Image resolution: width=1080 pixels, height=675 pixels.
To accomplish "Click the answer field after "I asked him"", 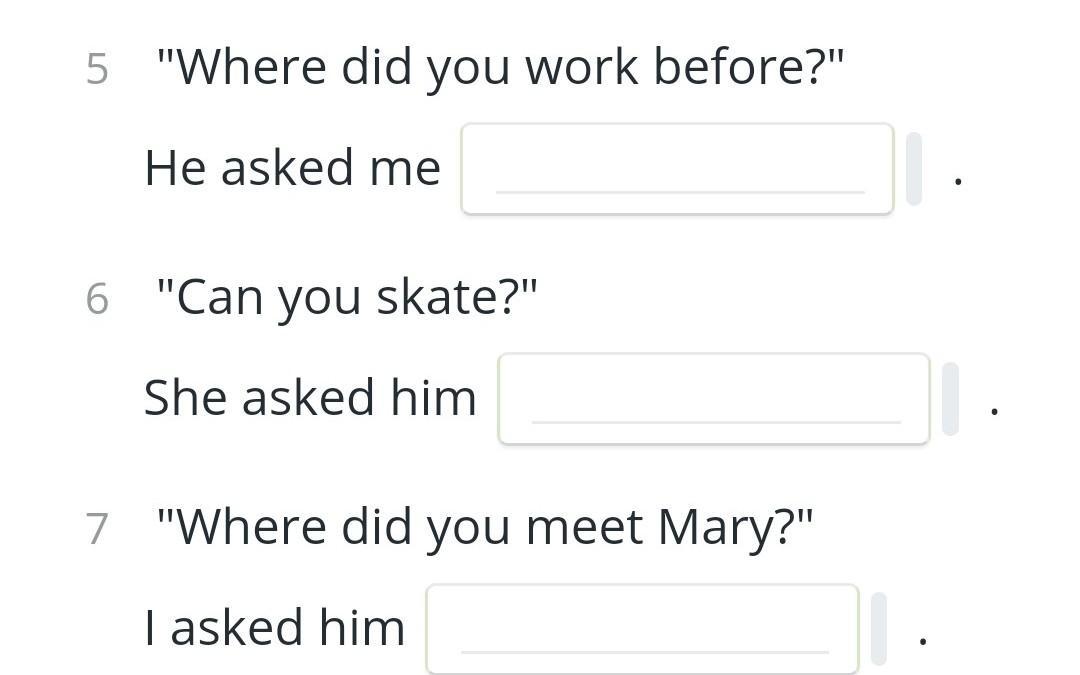I will click(642, 629).
